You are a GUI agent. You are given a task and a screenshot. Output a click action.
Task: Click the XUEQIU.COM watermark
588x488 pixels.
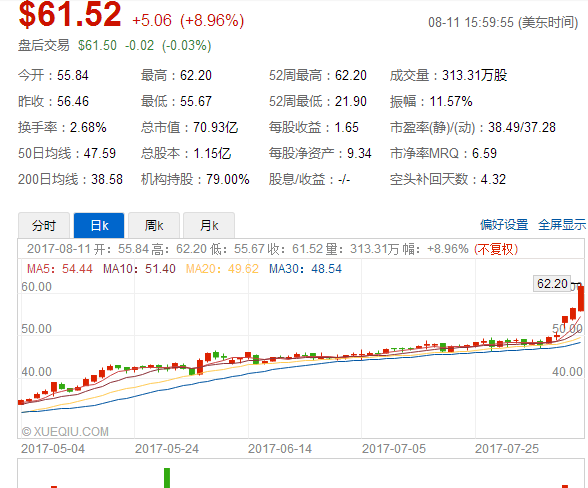pos(65,432)
